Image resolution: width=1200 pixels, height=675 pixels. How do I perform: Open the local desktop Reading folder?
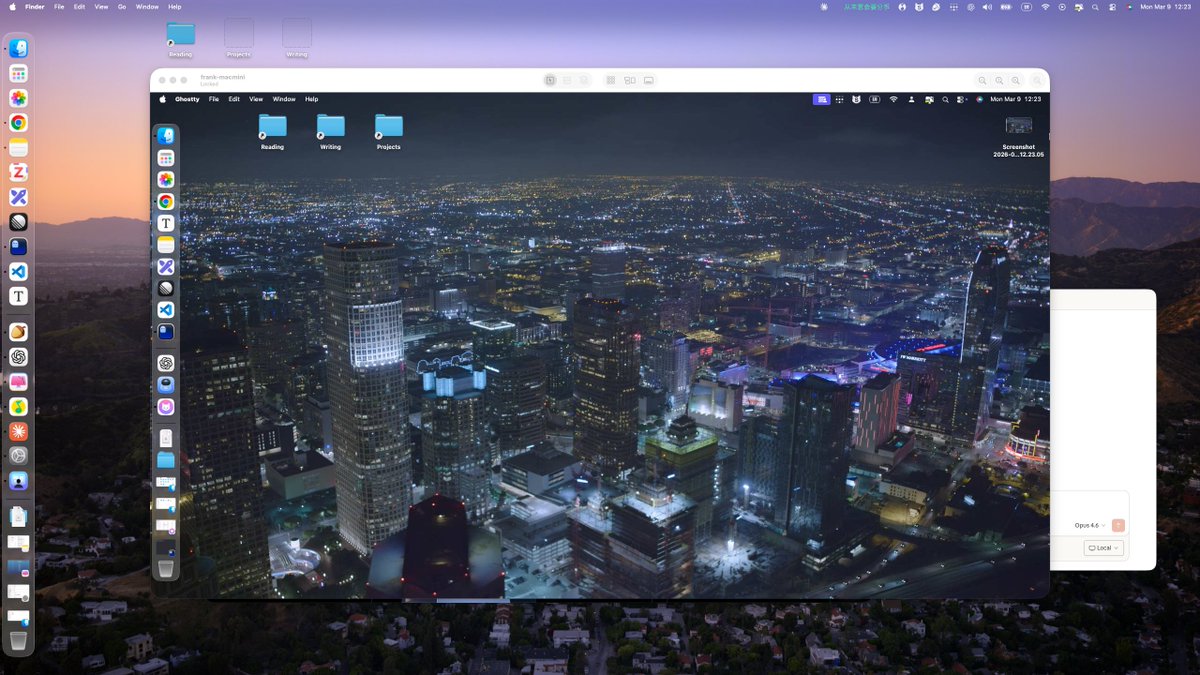pos(181,39)
